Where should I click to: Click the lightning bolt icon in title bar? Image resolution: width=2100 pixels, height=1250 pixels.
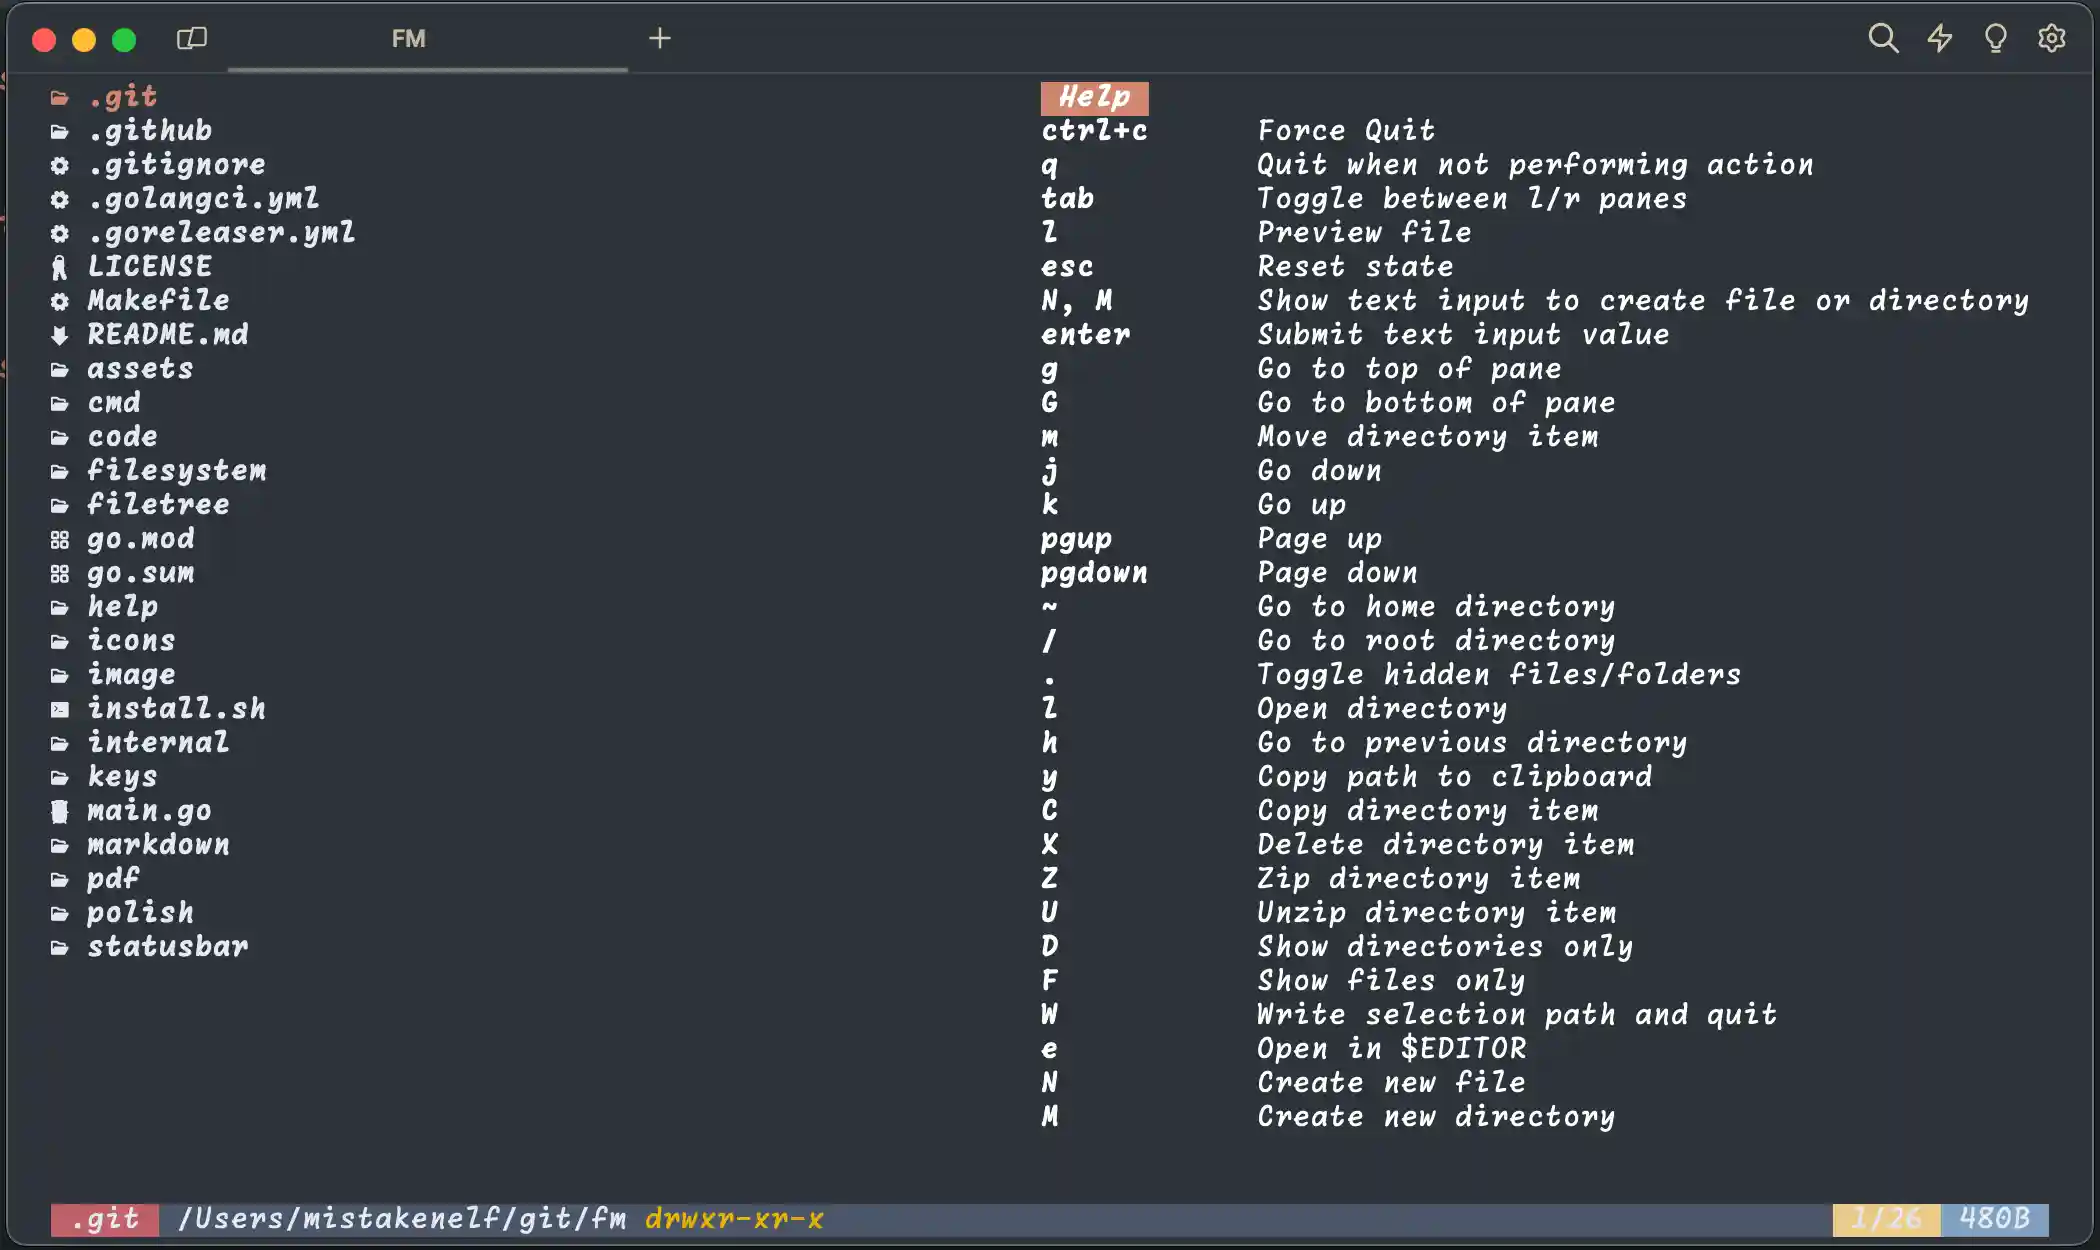tap(1940, 38)
